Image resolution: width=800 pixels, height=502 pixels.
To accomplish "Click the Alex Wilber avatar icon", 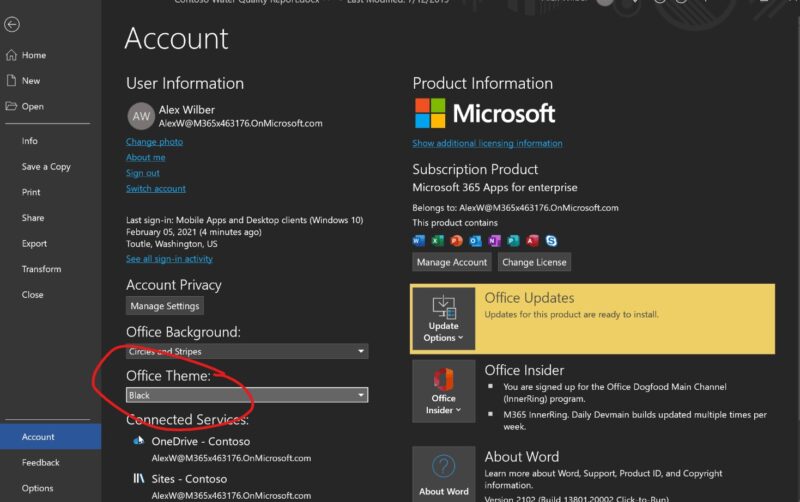I will 141,116.
